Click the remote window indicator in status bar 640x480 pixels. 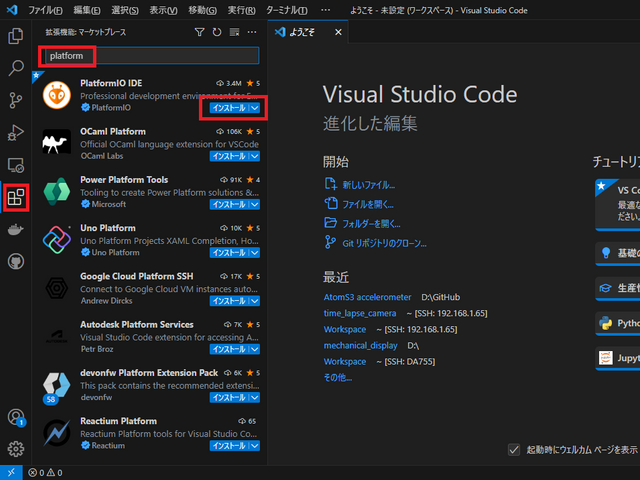click(11, 473)
